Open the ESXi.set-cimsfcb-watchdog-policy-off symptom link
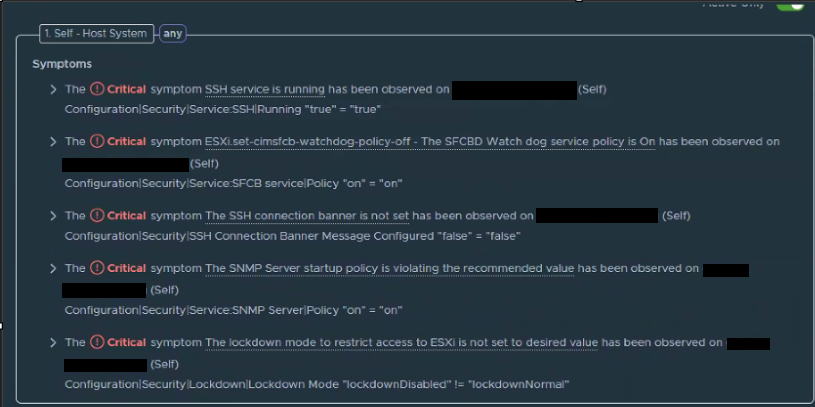 pos(430,141)
